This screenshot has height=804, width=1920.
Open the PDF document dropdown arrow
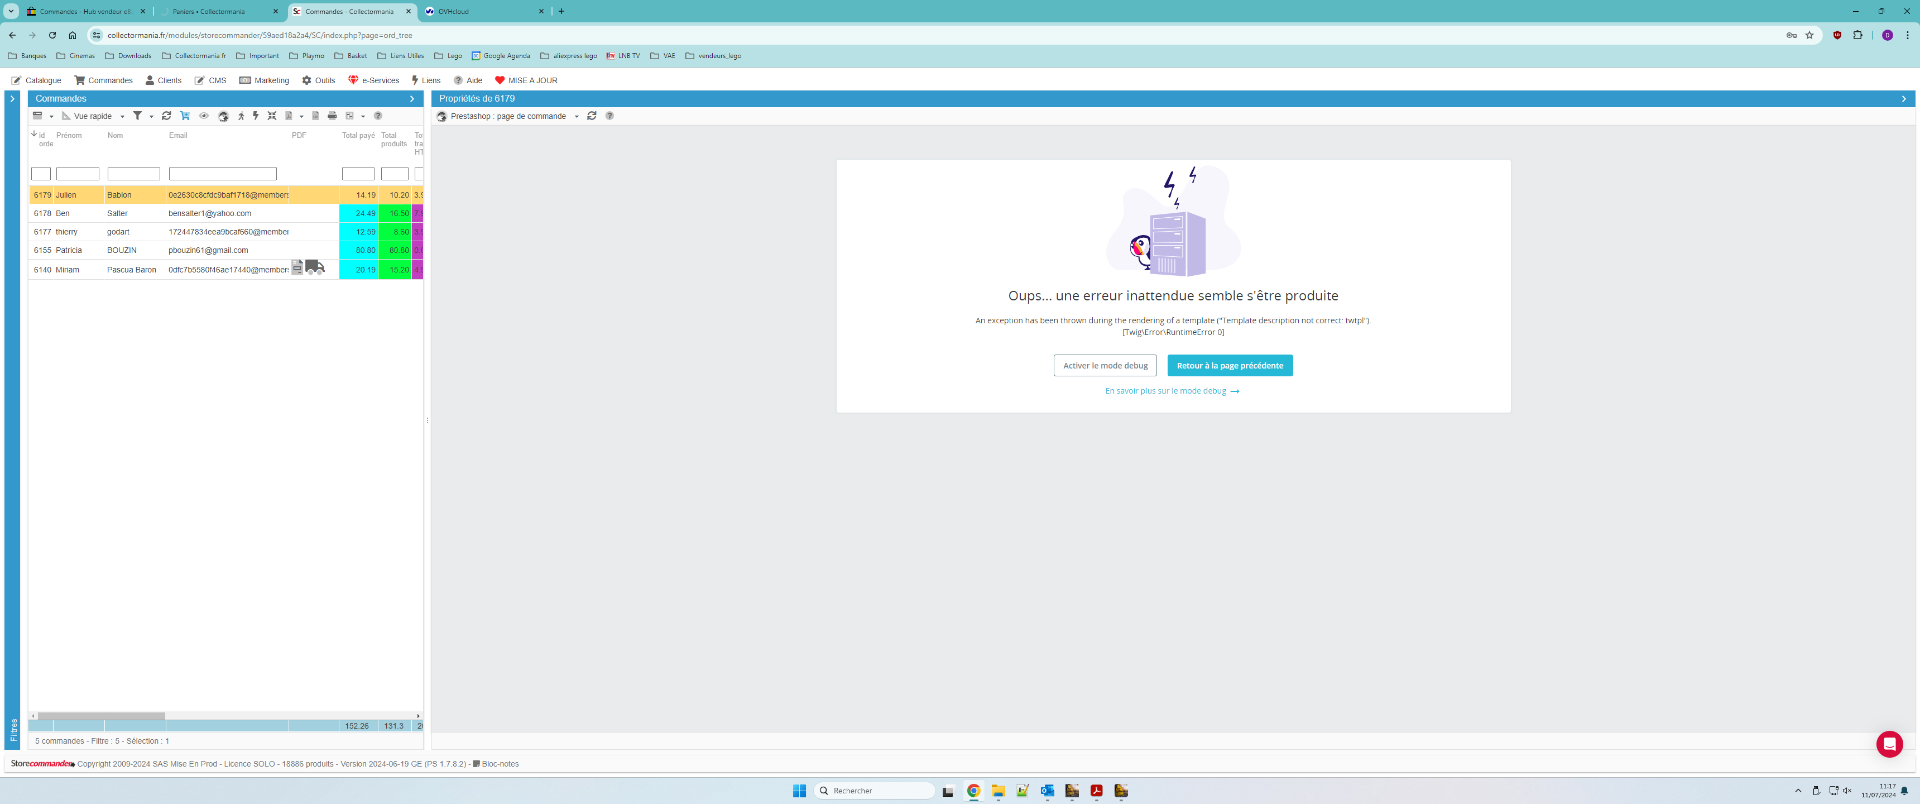pos(301,116)
